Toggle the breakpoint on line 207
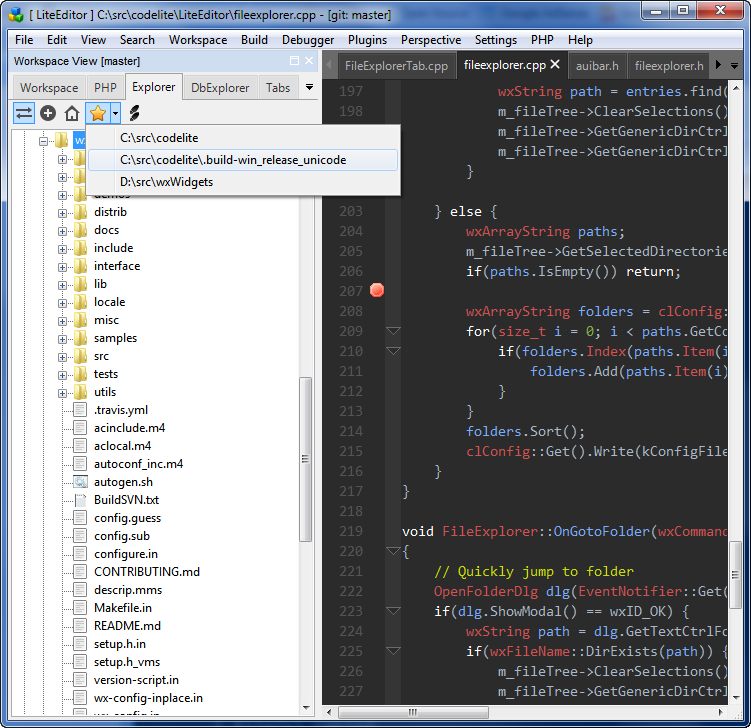 click(377, 290)
